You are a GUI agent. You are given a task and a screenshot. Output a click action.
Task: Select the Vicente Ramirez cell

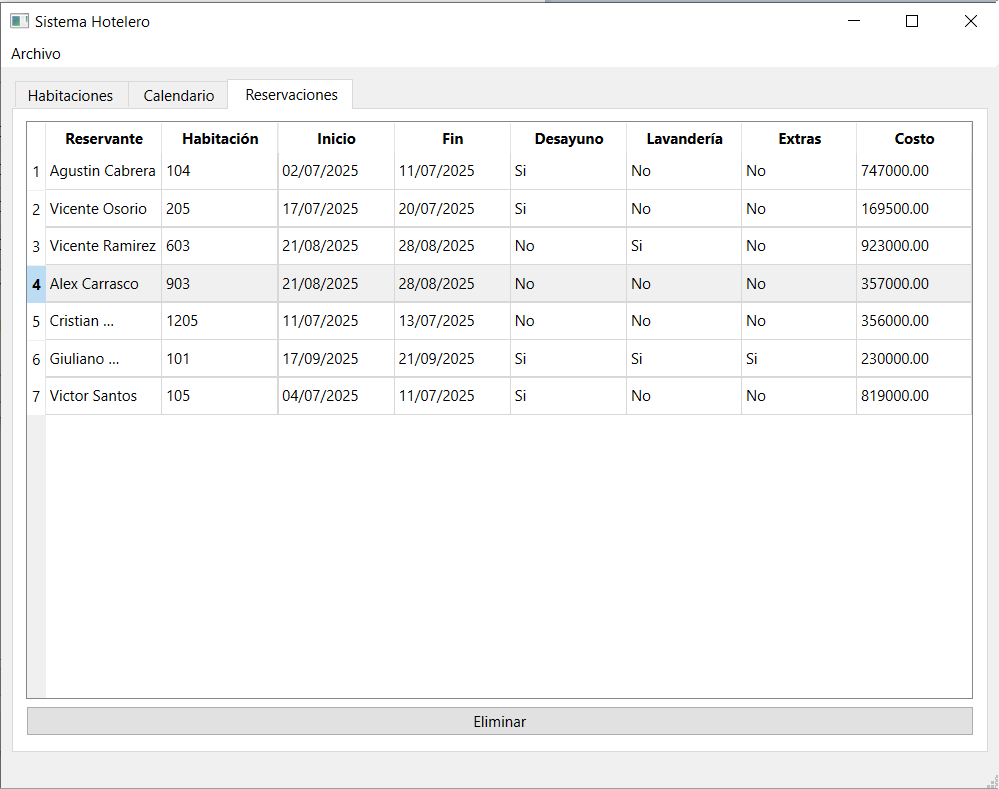coord(103,246)
